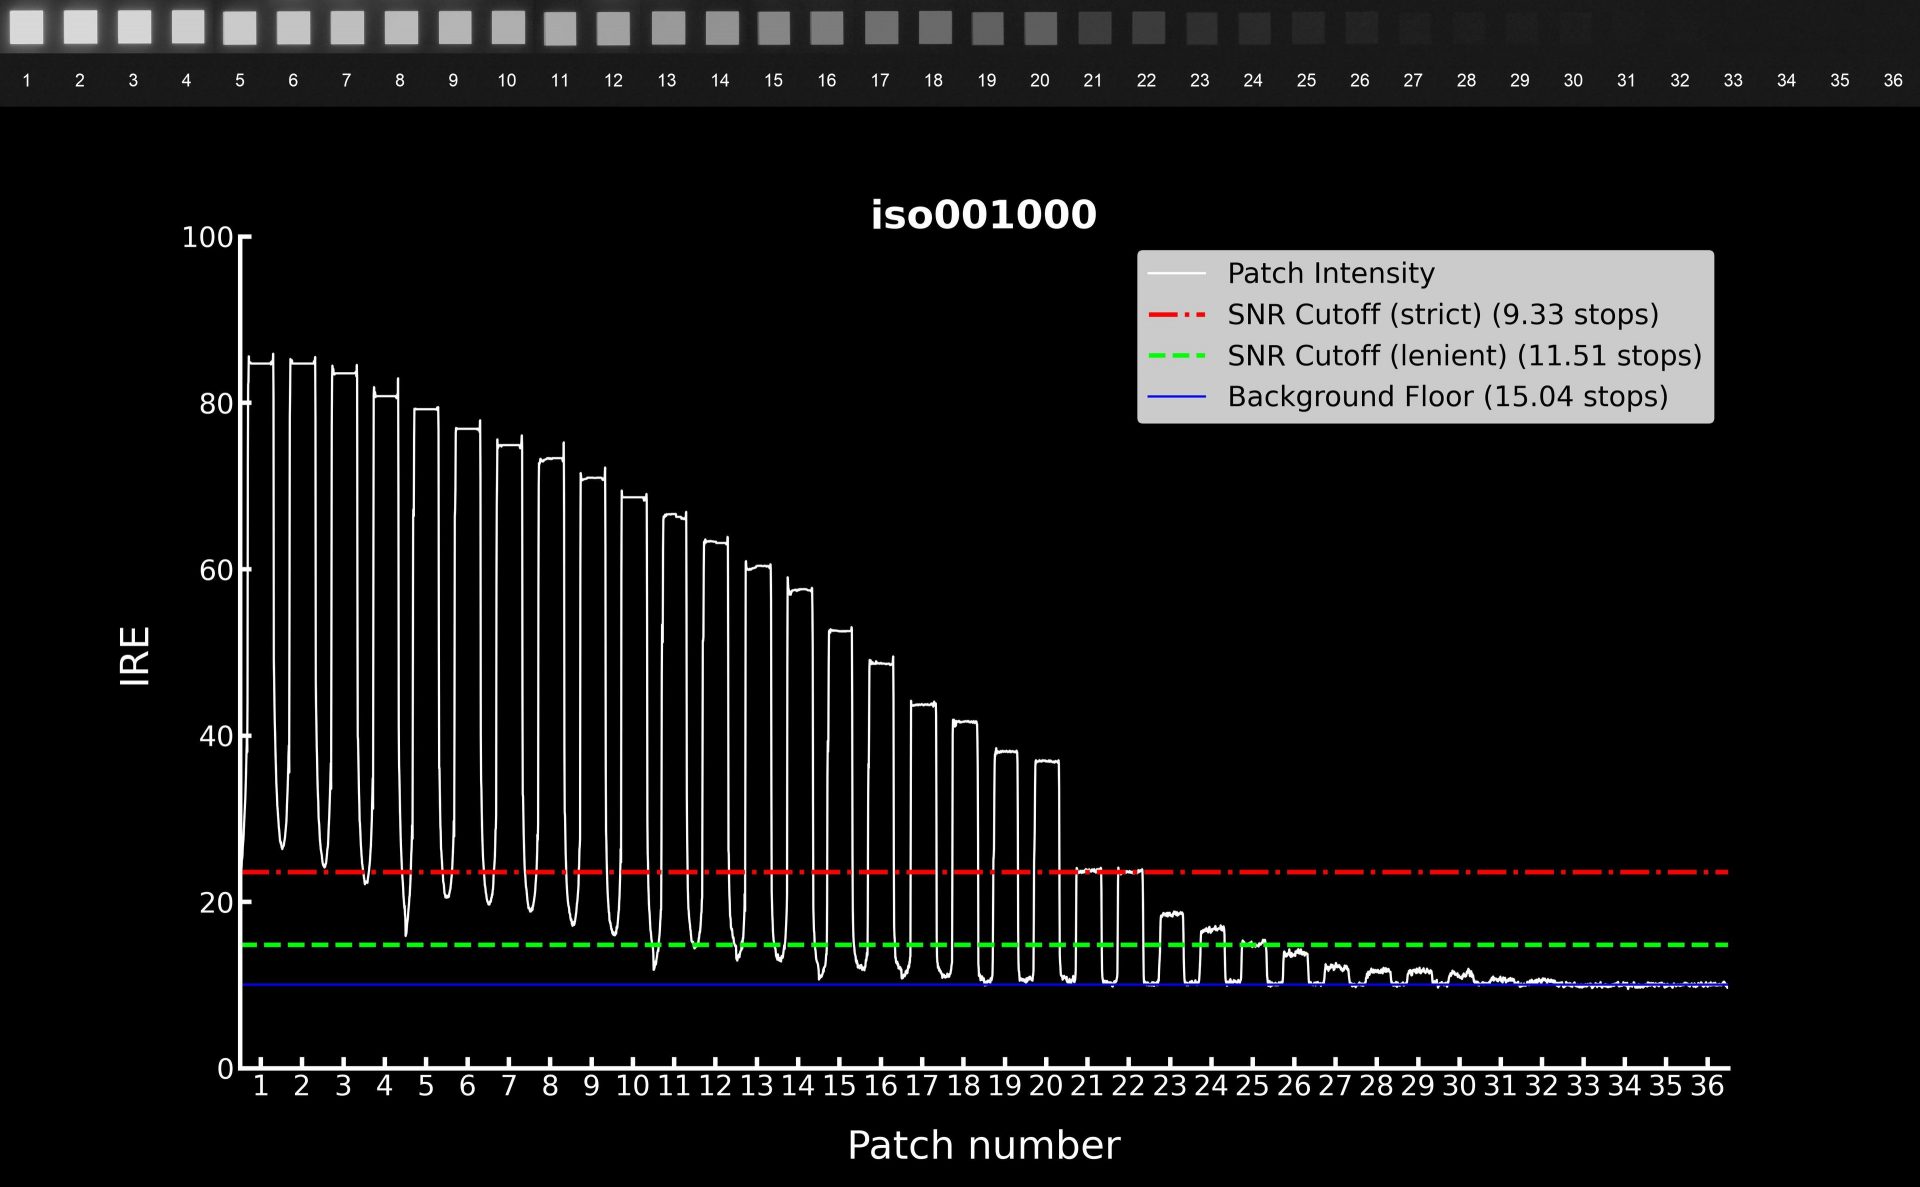
Task: Click x-axis tick label 36
Action: point(1707,1086)
